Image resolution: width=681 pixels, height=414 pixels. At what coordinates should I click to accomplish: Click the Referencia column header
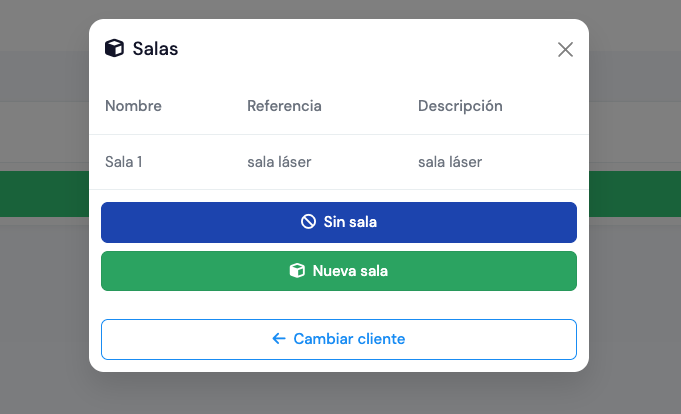pos(284,106)
